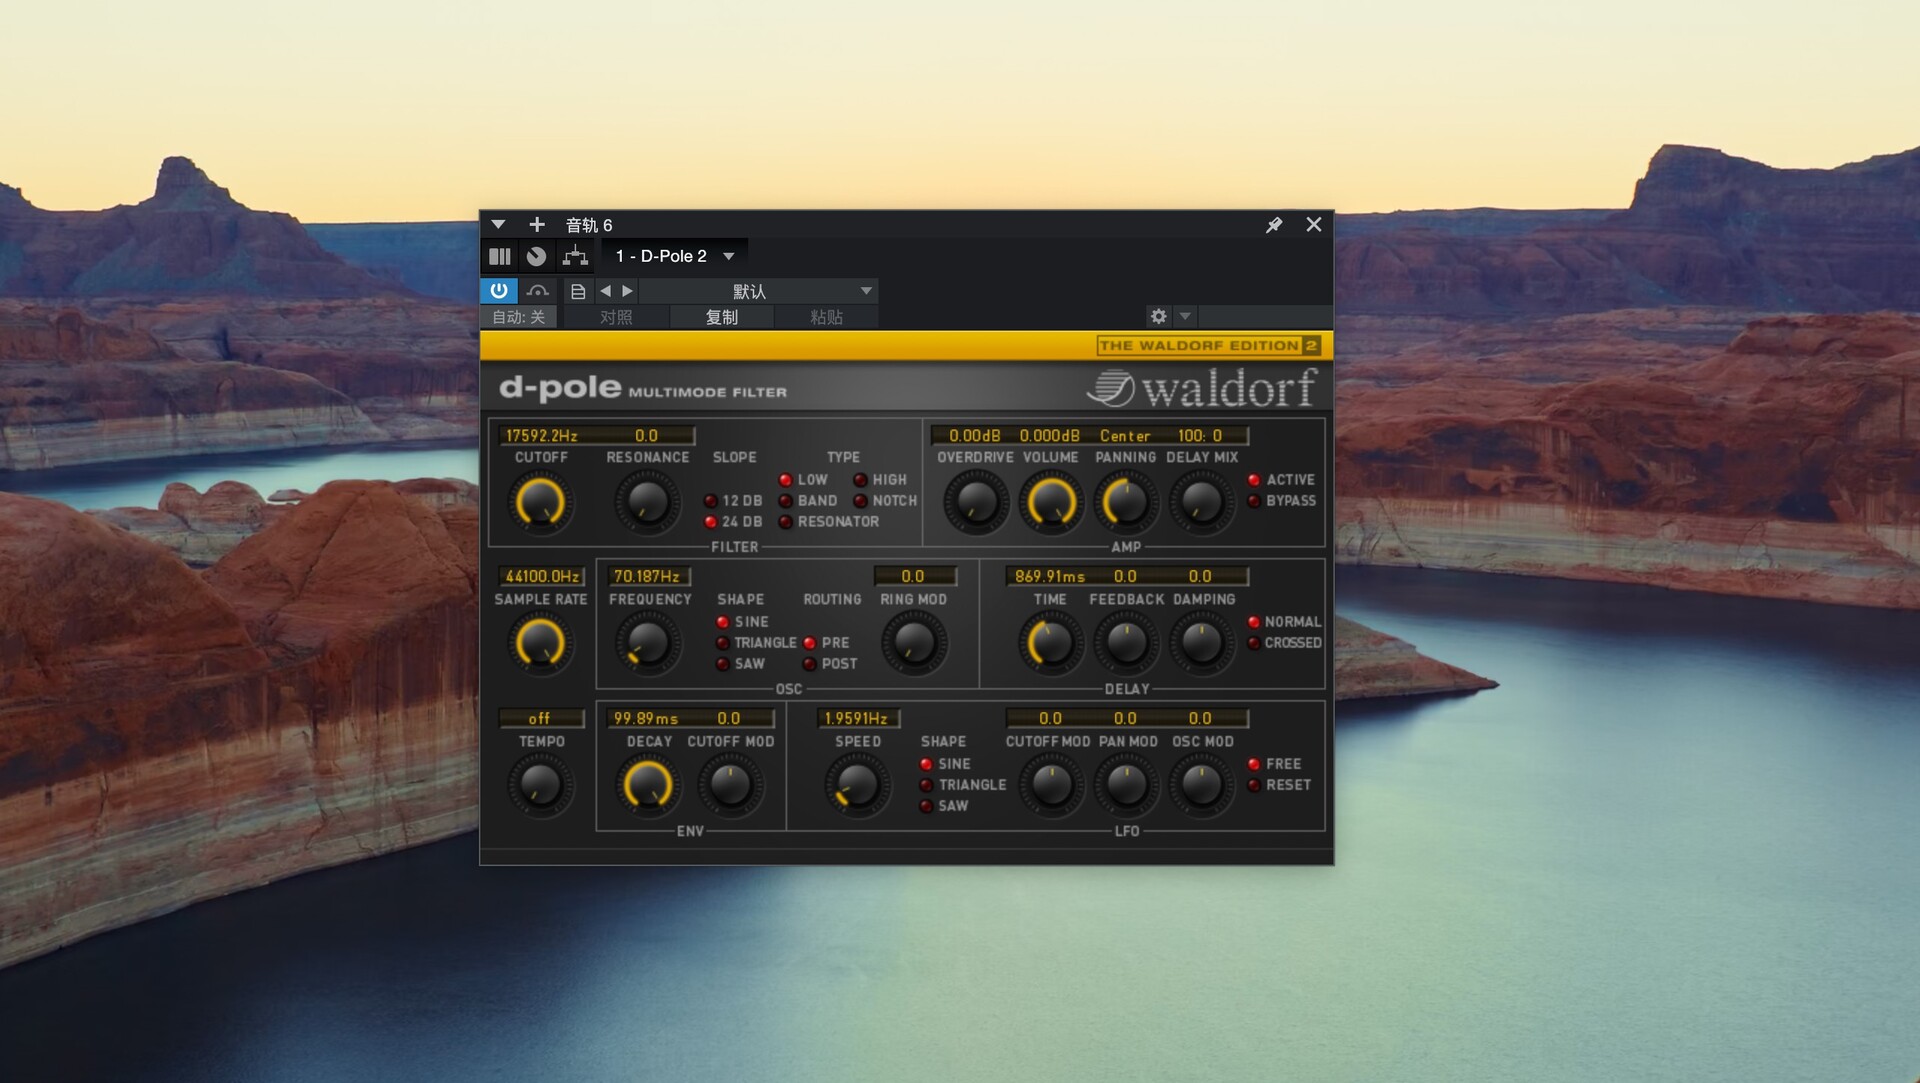Screen dimensions: 1920x1083
Task: Open the sidechain routing icon
Action: click(x=575, y=257)
